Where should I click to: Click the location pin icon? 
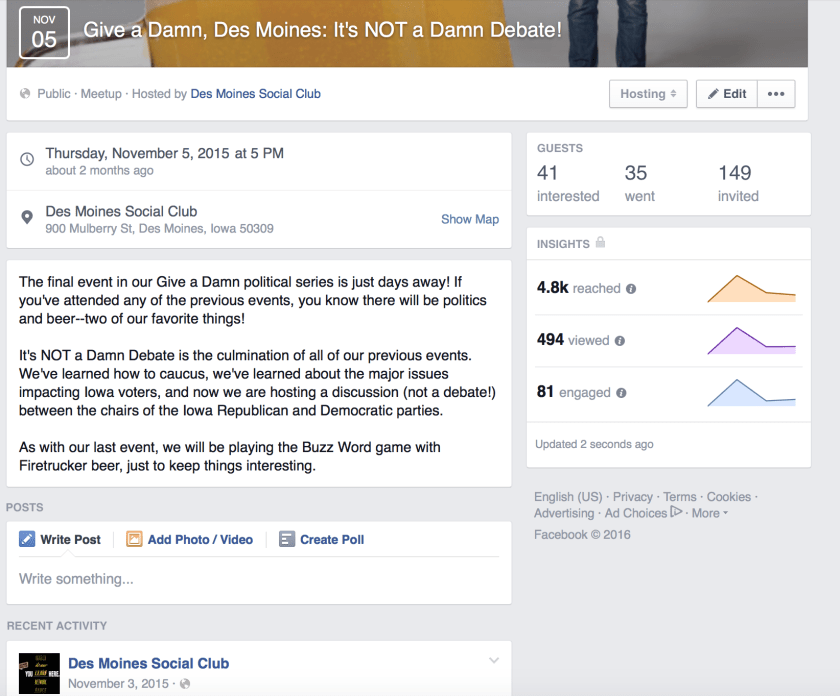coord(27,219)
